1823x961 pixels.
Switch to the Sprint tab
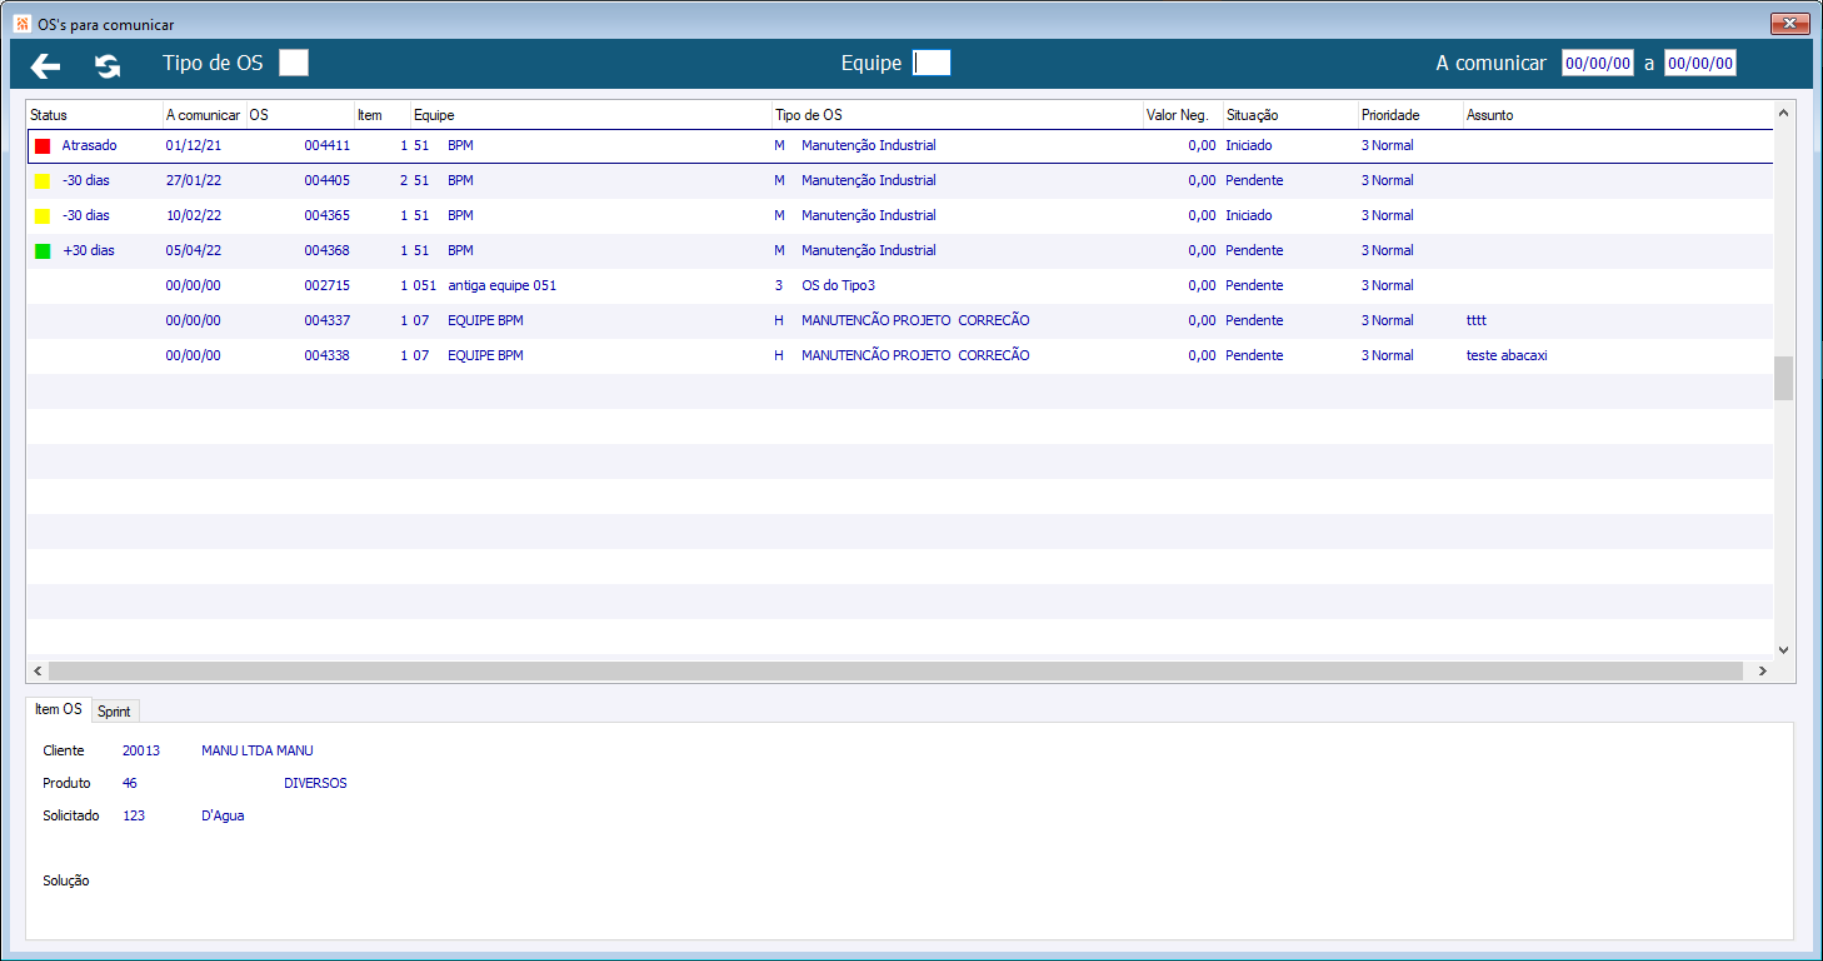pyautogui.click(x=114, y=711)
